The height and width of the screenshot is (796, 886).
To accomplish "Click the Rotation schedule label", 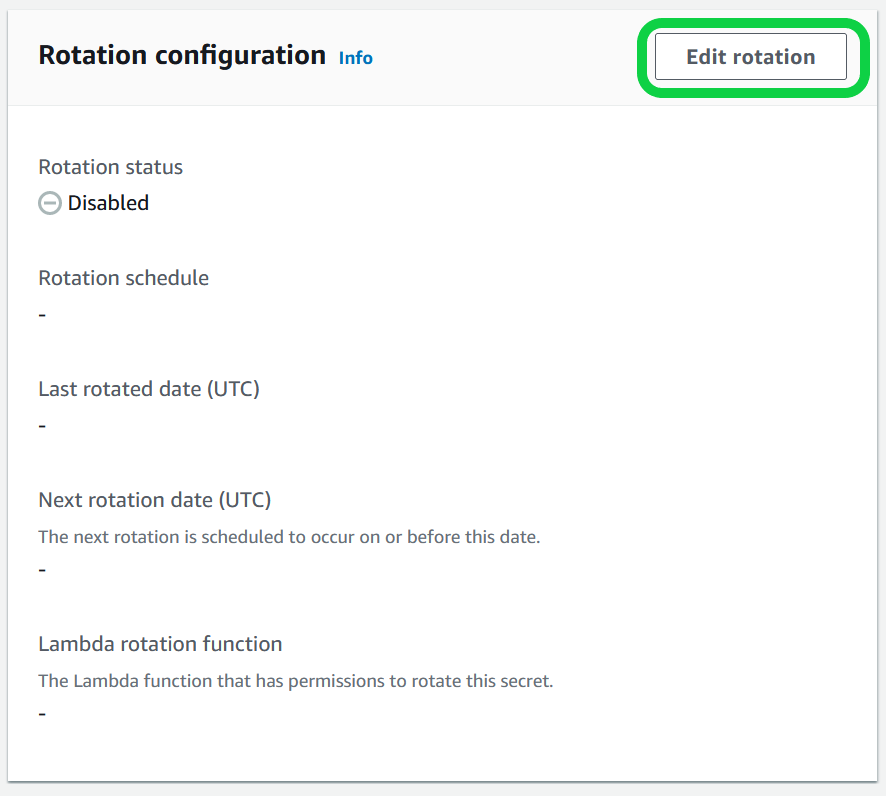I will coord(123,278).
